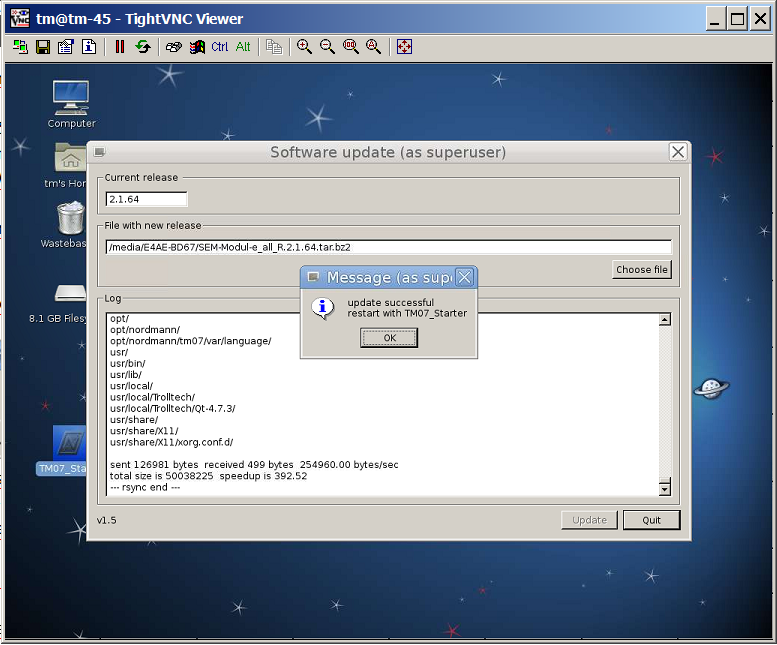Viewport: 777px width, 645px height.
Task: Select the tm's Home folder icon
Action: click(67, 166)
